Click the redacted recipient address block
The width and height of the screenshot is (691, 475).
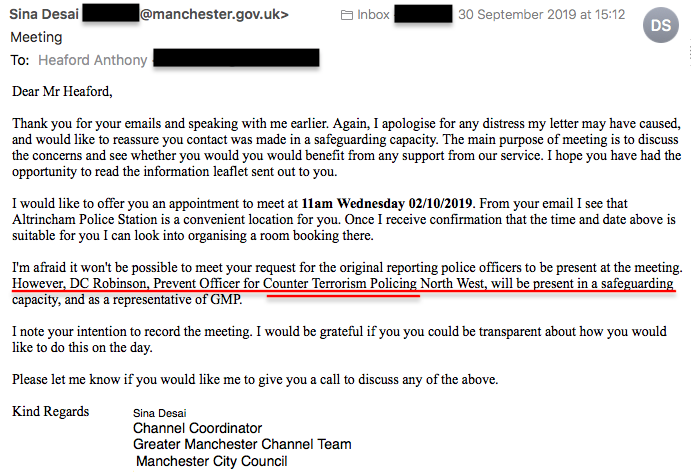(x=236, y=58)
